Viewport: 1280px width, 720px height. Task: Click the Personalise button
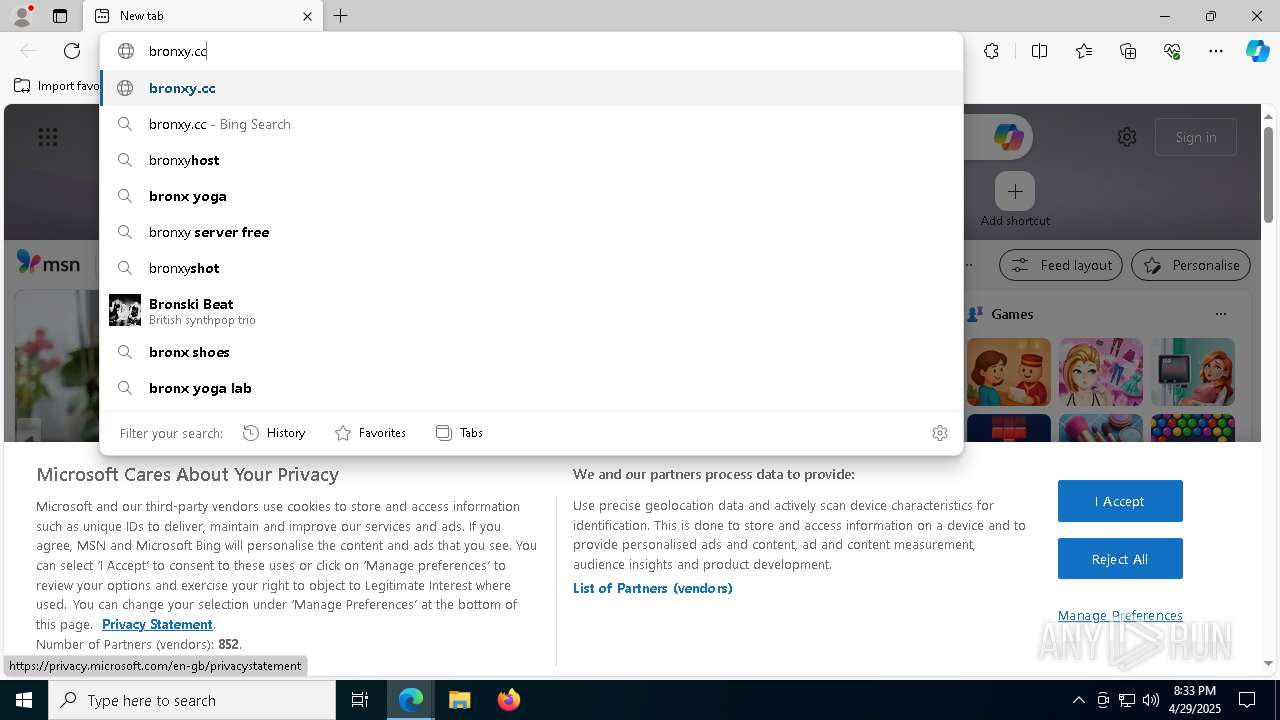tap(1191, 265)
